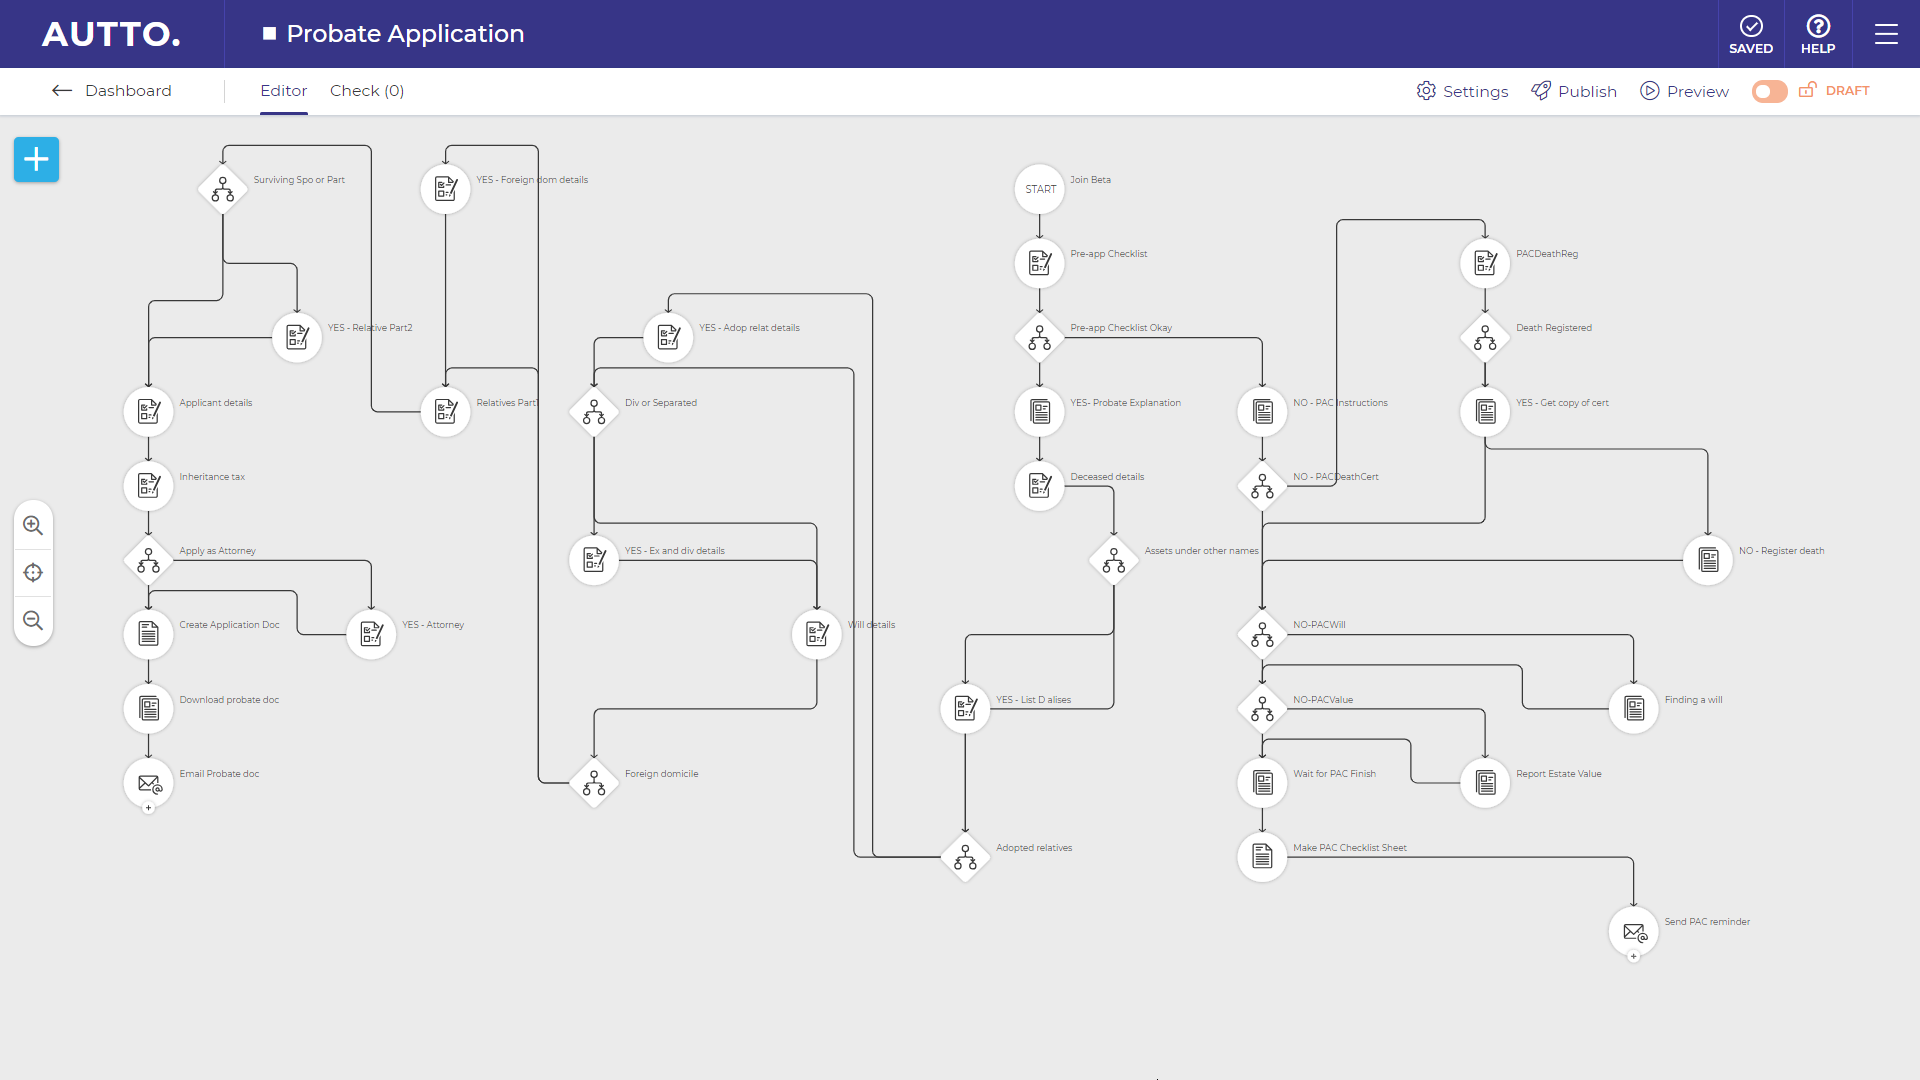Switch to the Check (0) tab
Viewport: 1920px width, 1080px height.
click(x=367, y=91)
